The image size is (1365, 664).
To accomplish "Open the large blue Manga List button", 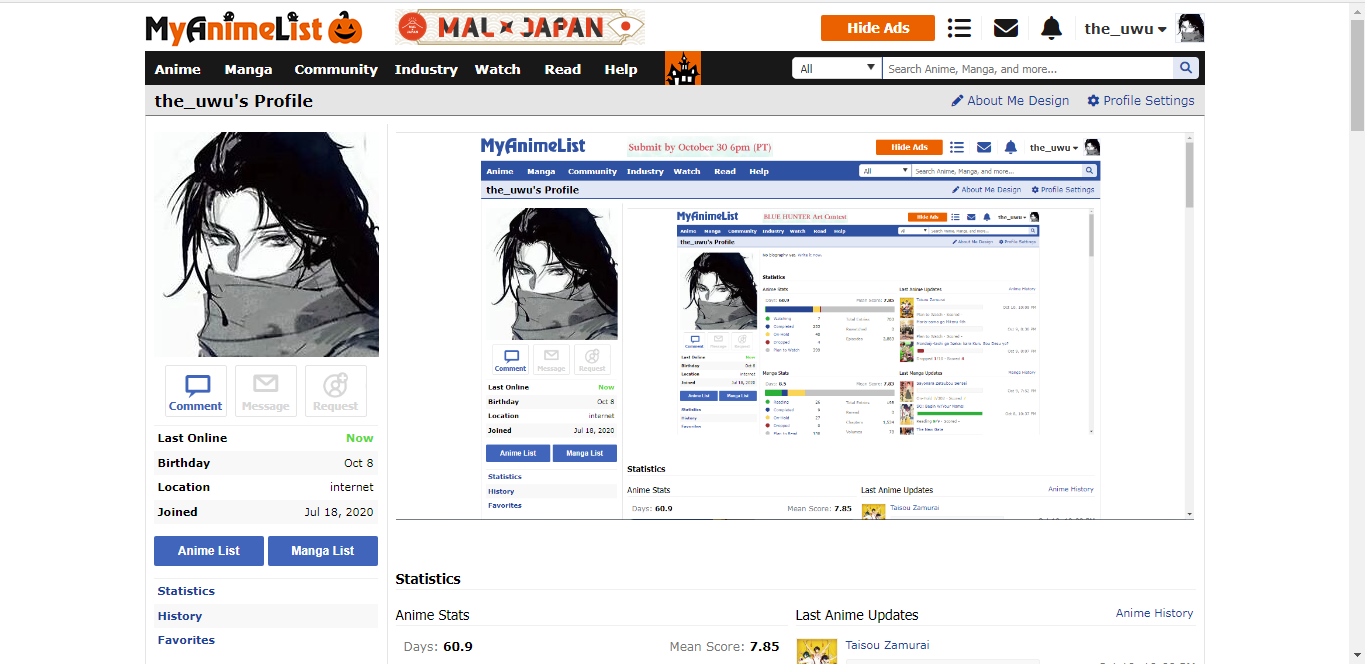I will pyautogui.click(x=323, y=551).
